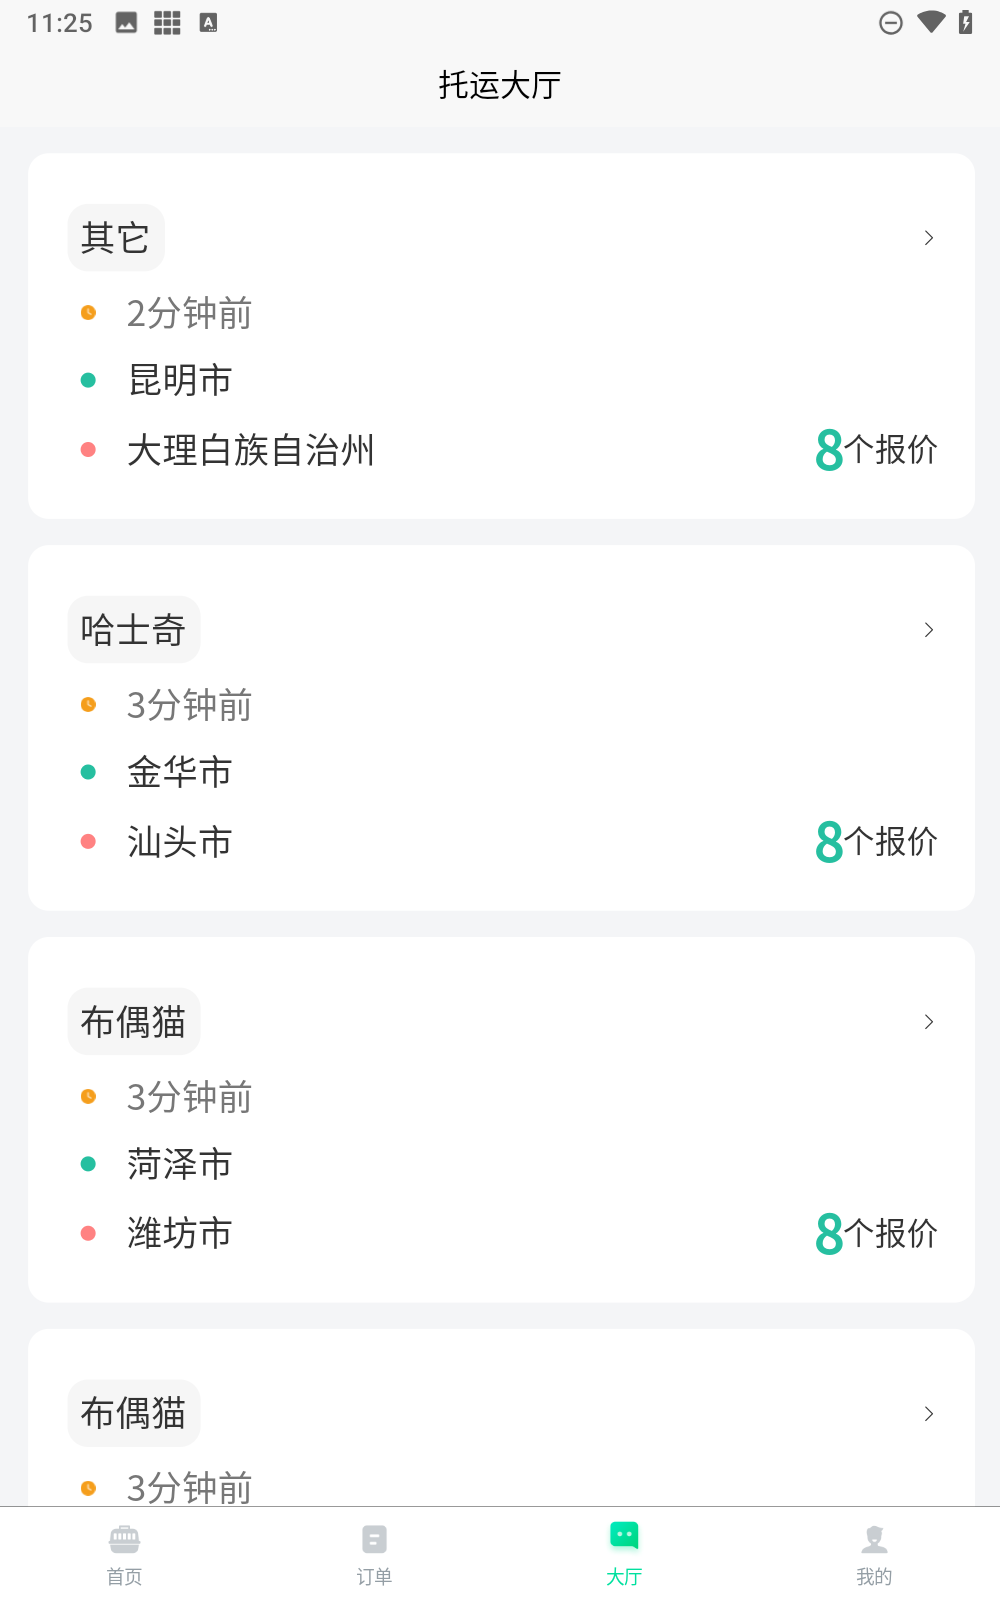The image size is (1000, 1600).
Task: Tap the 哈士奇 pet type tag
Action: click(133, 630)
